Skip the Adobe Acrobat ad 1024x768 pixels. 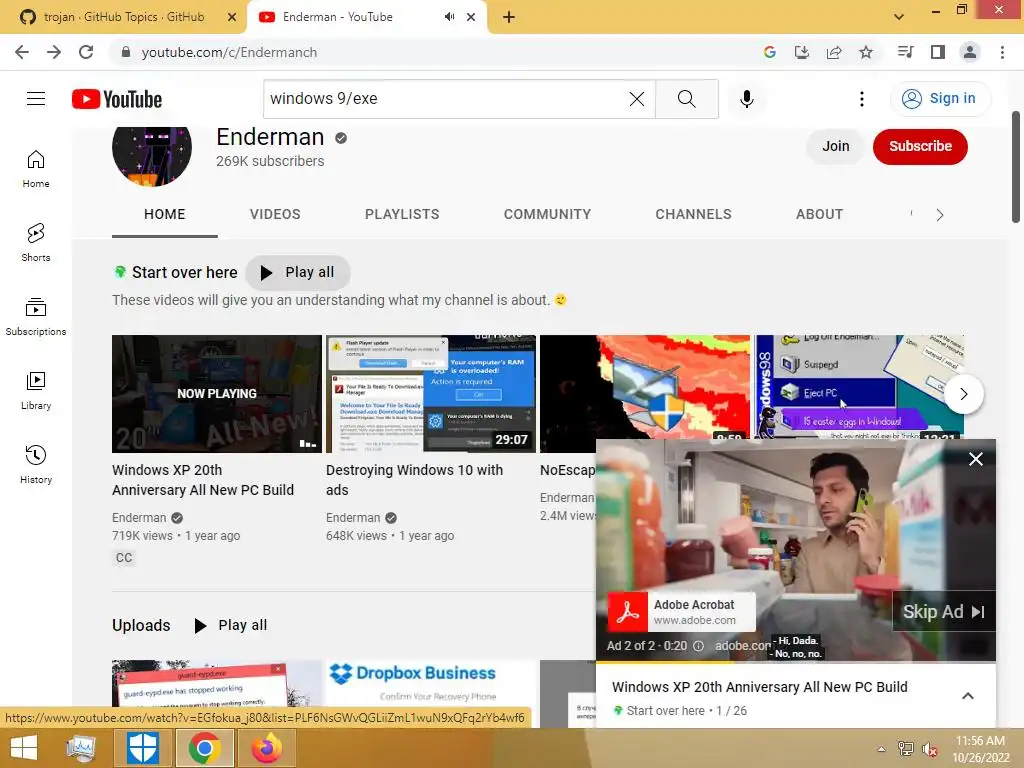click(x=944, y=612)
